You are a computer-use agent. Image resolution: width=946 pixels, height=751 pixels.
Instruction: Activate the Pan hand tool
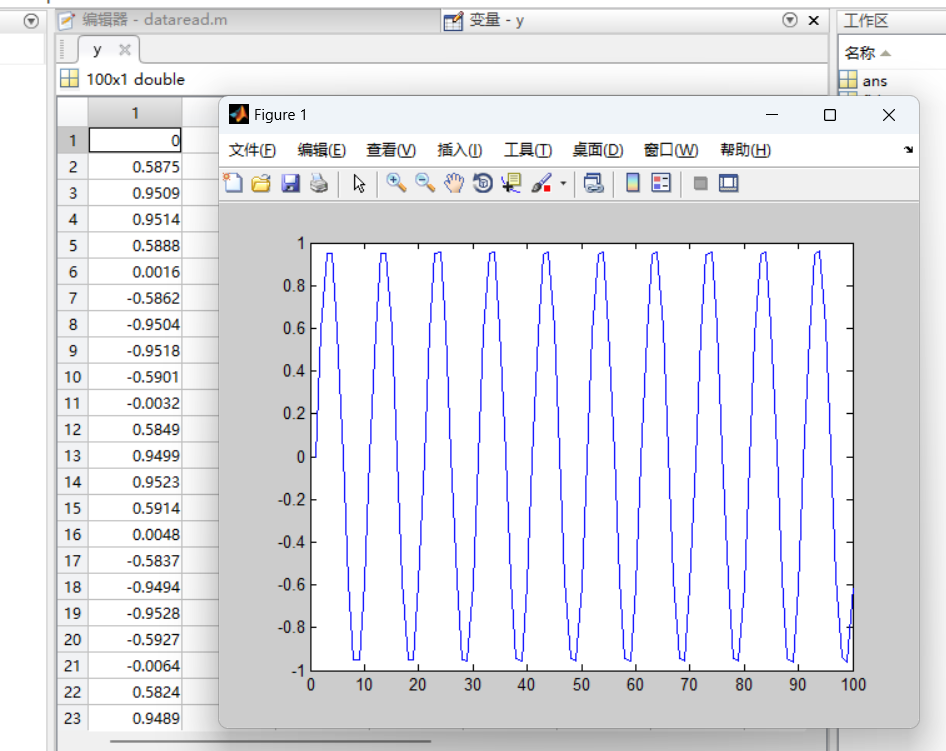point(452,183)
